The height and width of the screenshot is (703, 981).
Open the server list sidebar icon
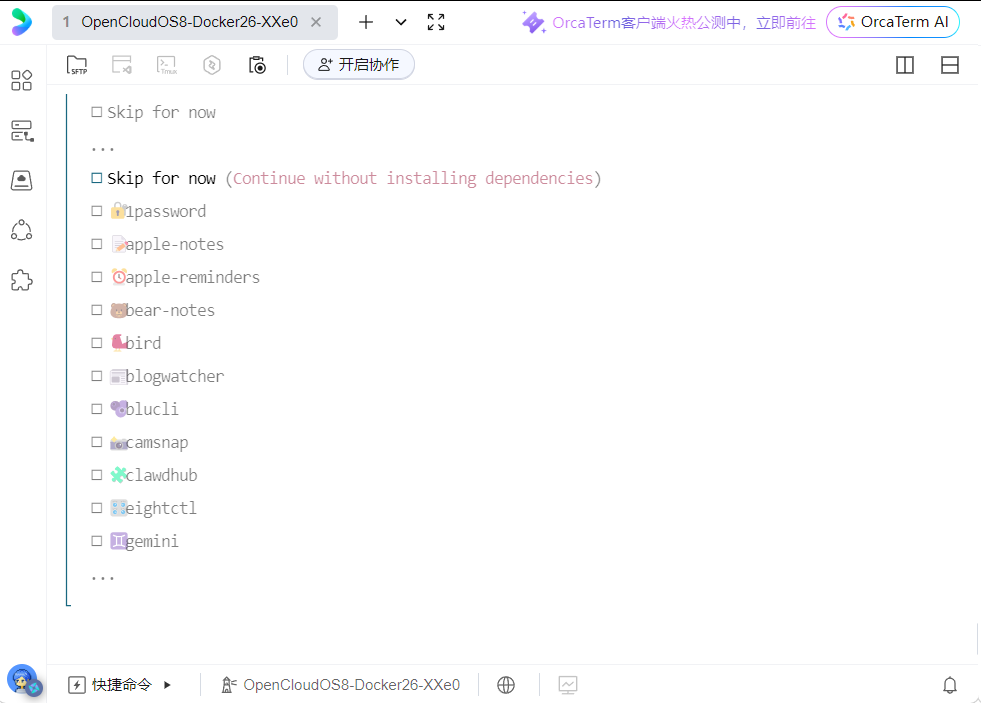(22, 131)
